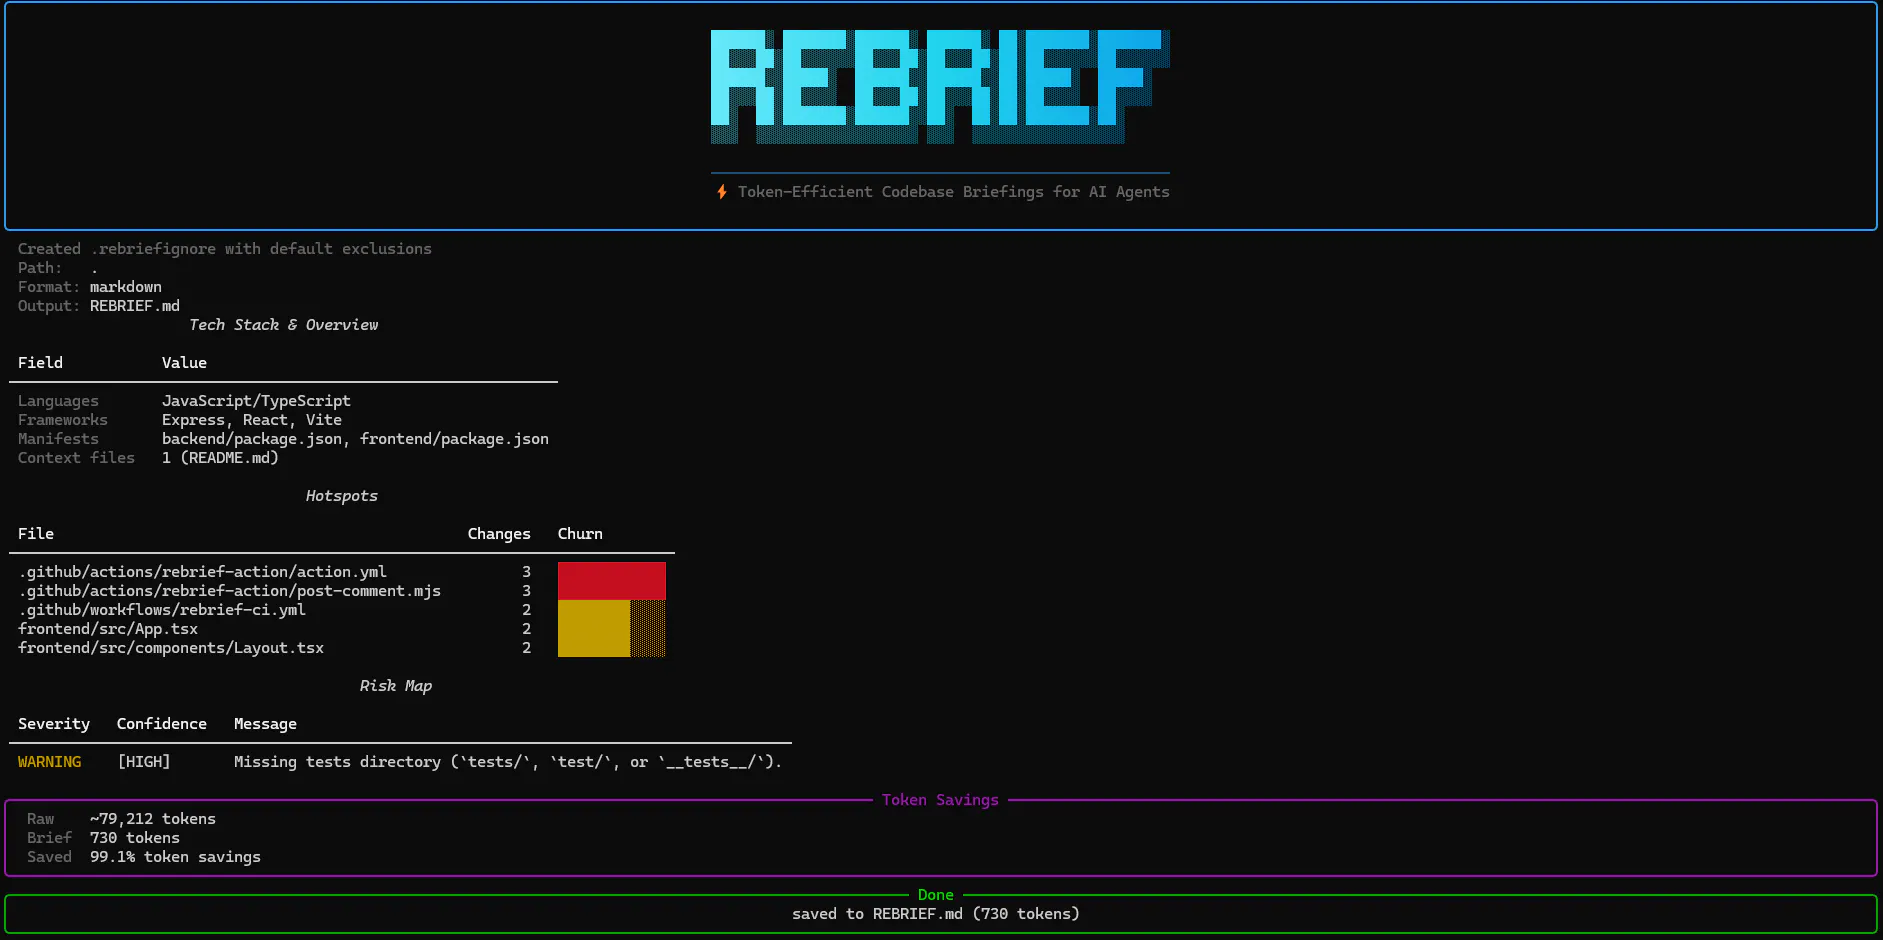Image resolution: width=1883 pixels, height=940 pixels.
Task: Click the 'Changes' column header
Action: tap(499, 534)
